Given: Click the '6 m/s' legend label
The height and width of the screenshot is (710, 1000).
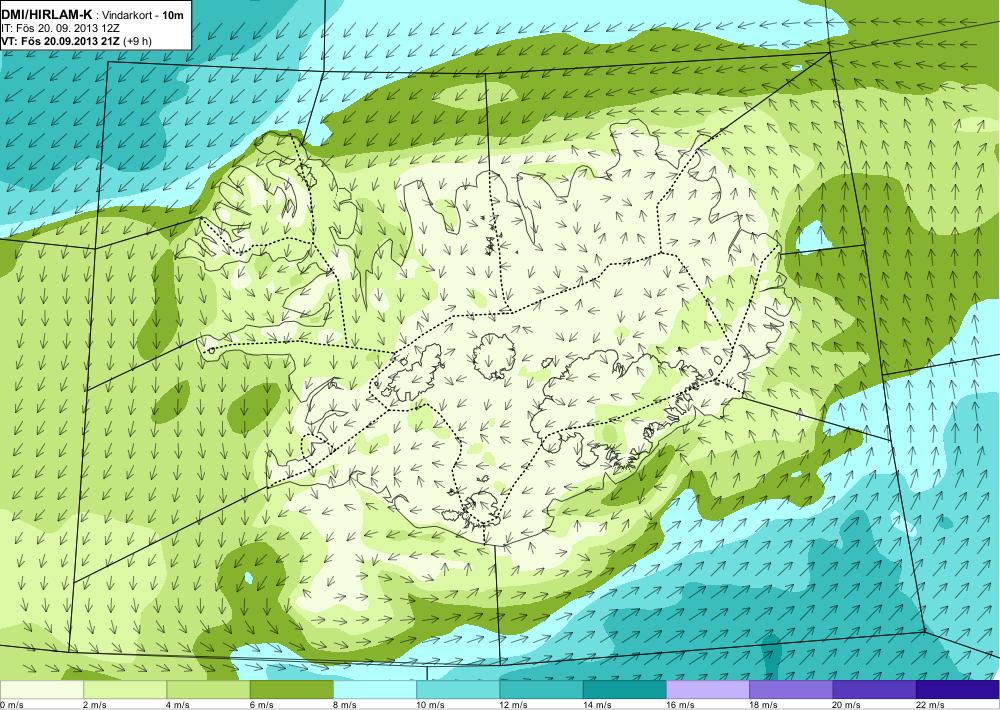Looking at the screenshot, I should (x=261, y=705).
